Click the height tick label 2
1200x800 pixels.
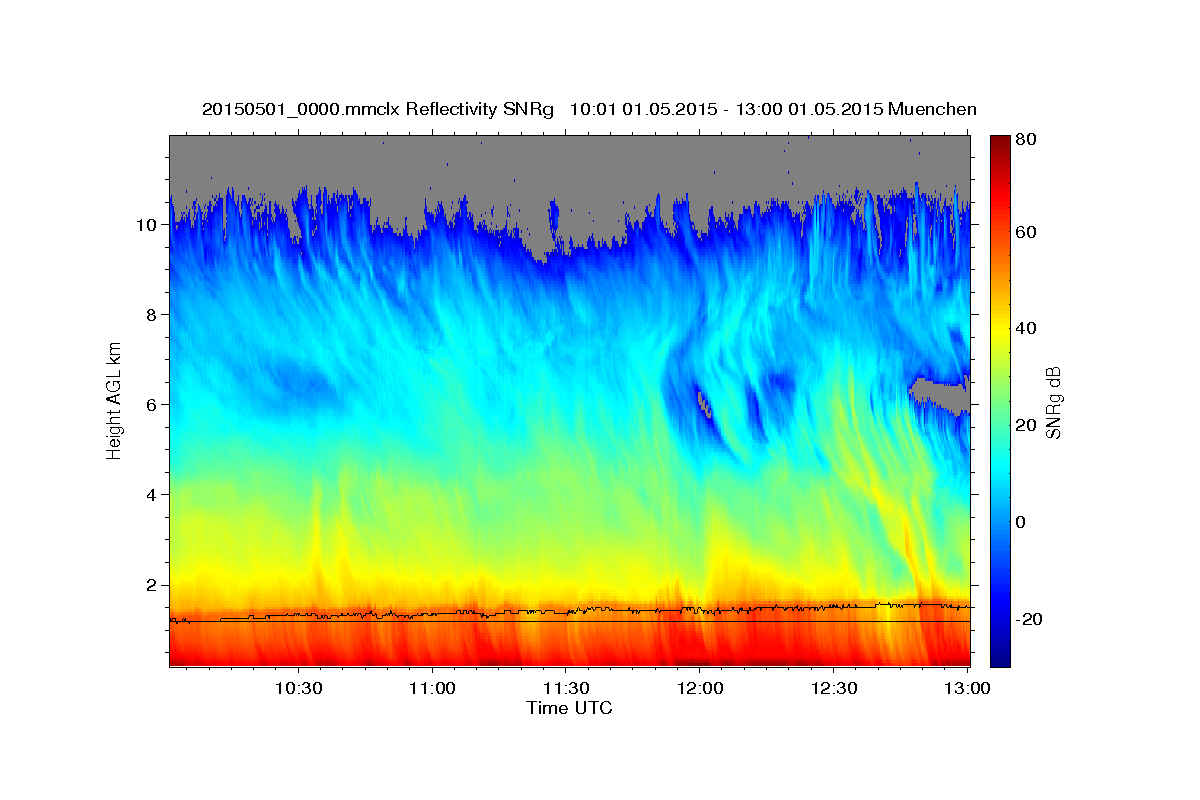pos(152,585)
